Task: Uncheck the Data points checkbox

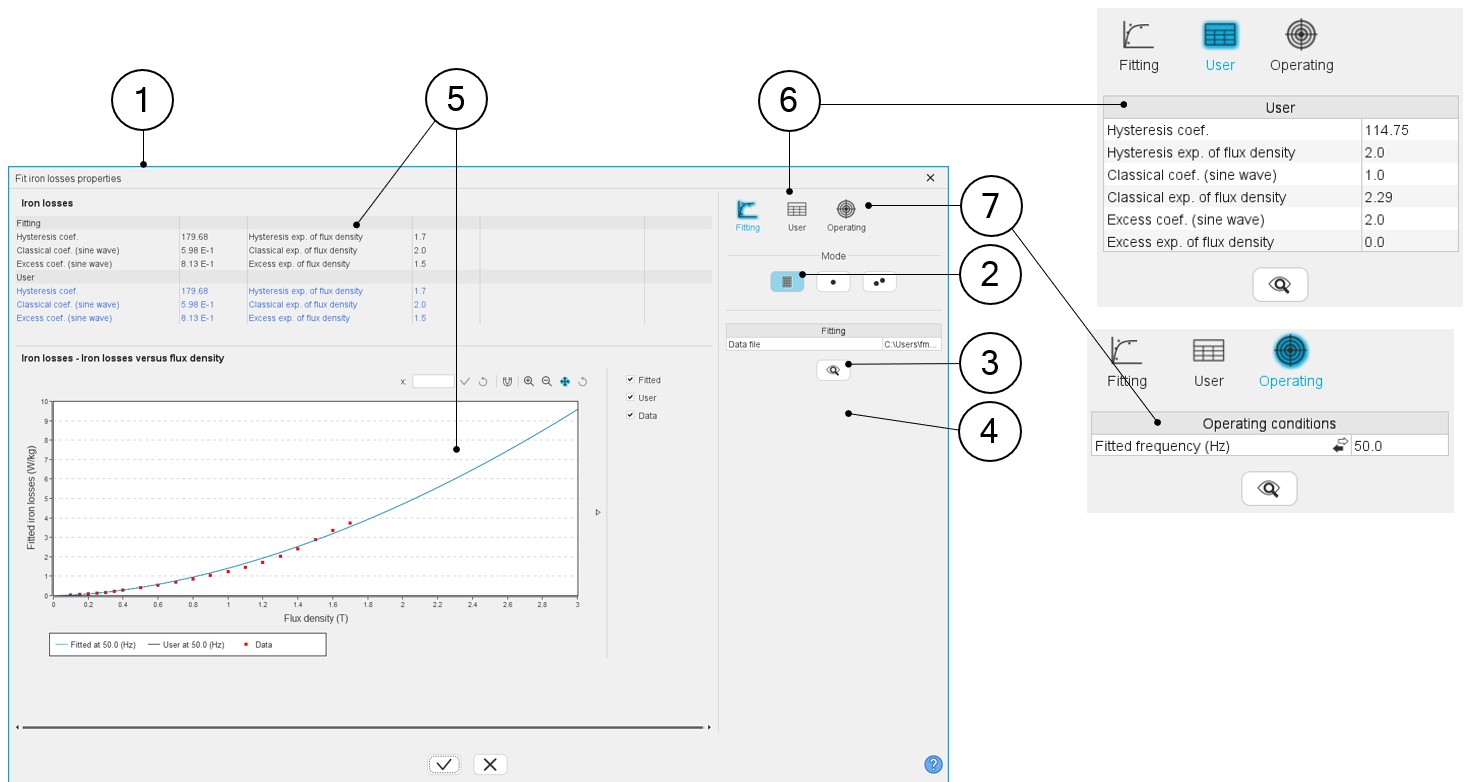Action: [630, 415]
